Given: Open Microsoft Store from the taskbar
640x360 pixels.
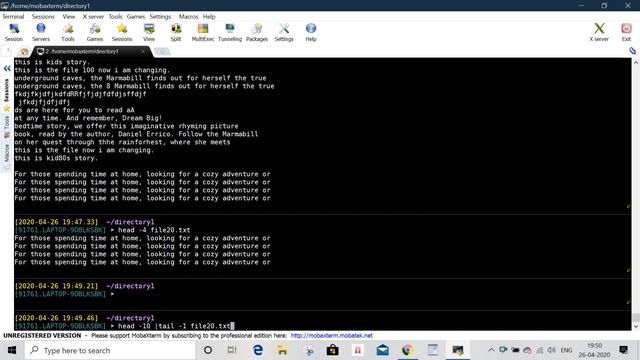Looking at the screenshot, I should click(x=332, y=350).
